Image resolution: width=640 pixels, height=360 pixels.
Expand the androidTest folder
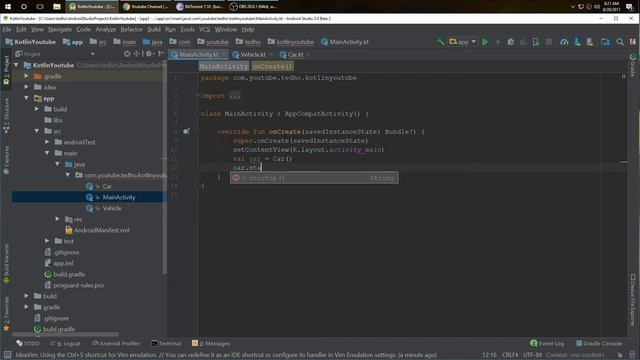(47, 142)
